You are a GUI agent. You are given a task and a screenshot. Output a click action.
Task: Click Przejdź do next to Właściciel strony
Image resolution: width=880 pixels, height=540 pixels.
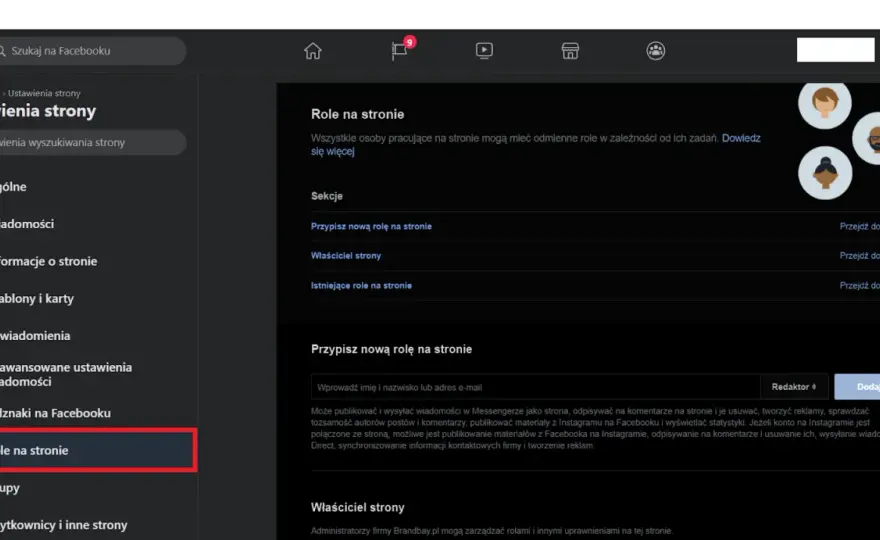[860, 256]
